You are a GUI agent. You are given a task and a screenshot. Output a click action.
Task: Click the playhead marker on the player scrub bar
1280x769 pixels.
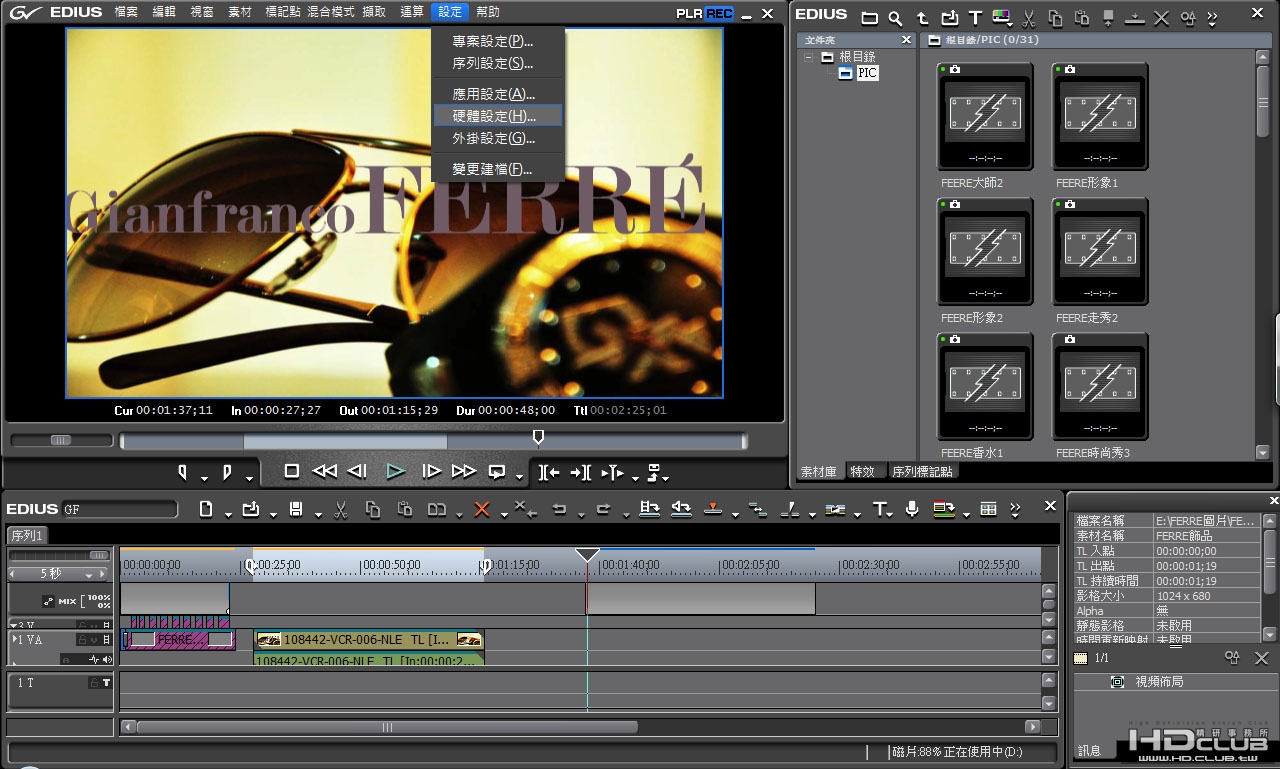click(538, 438)
